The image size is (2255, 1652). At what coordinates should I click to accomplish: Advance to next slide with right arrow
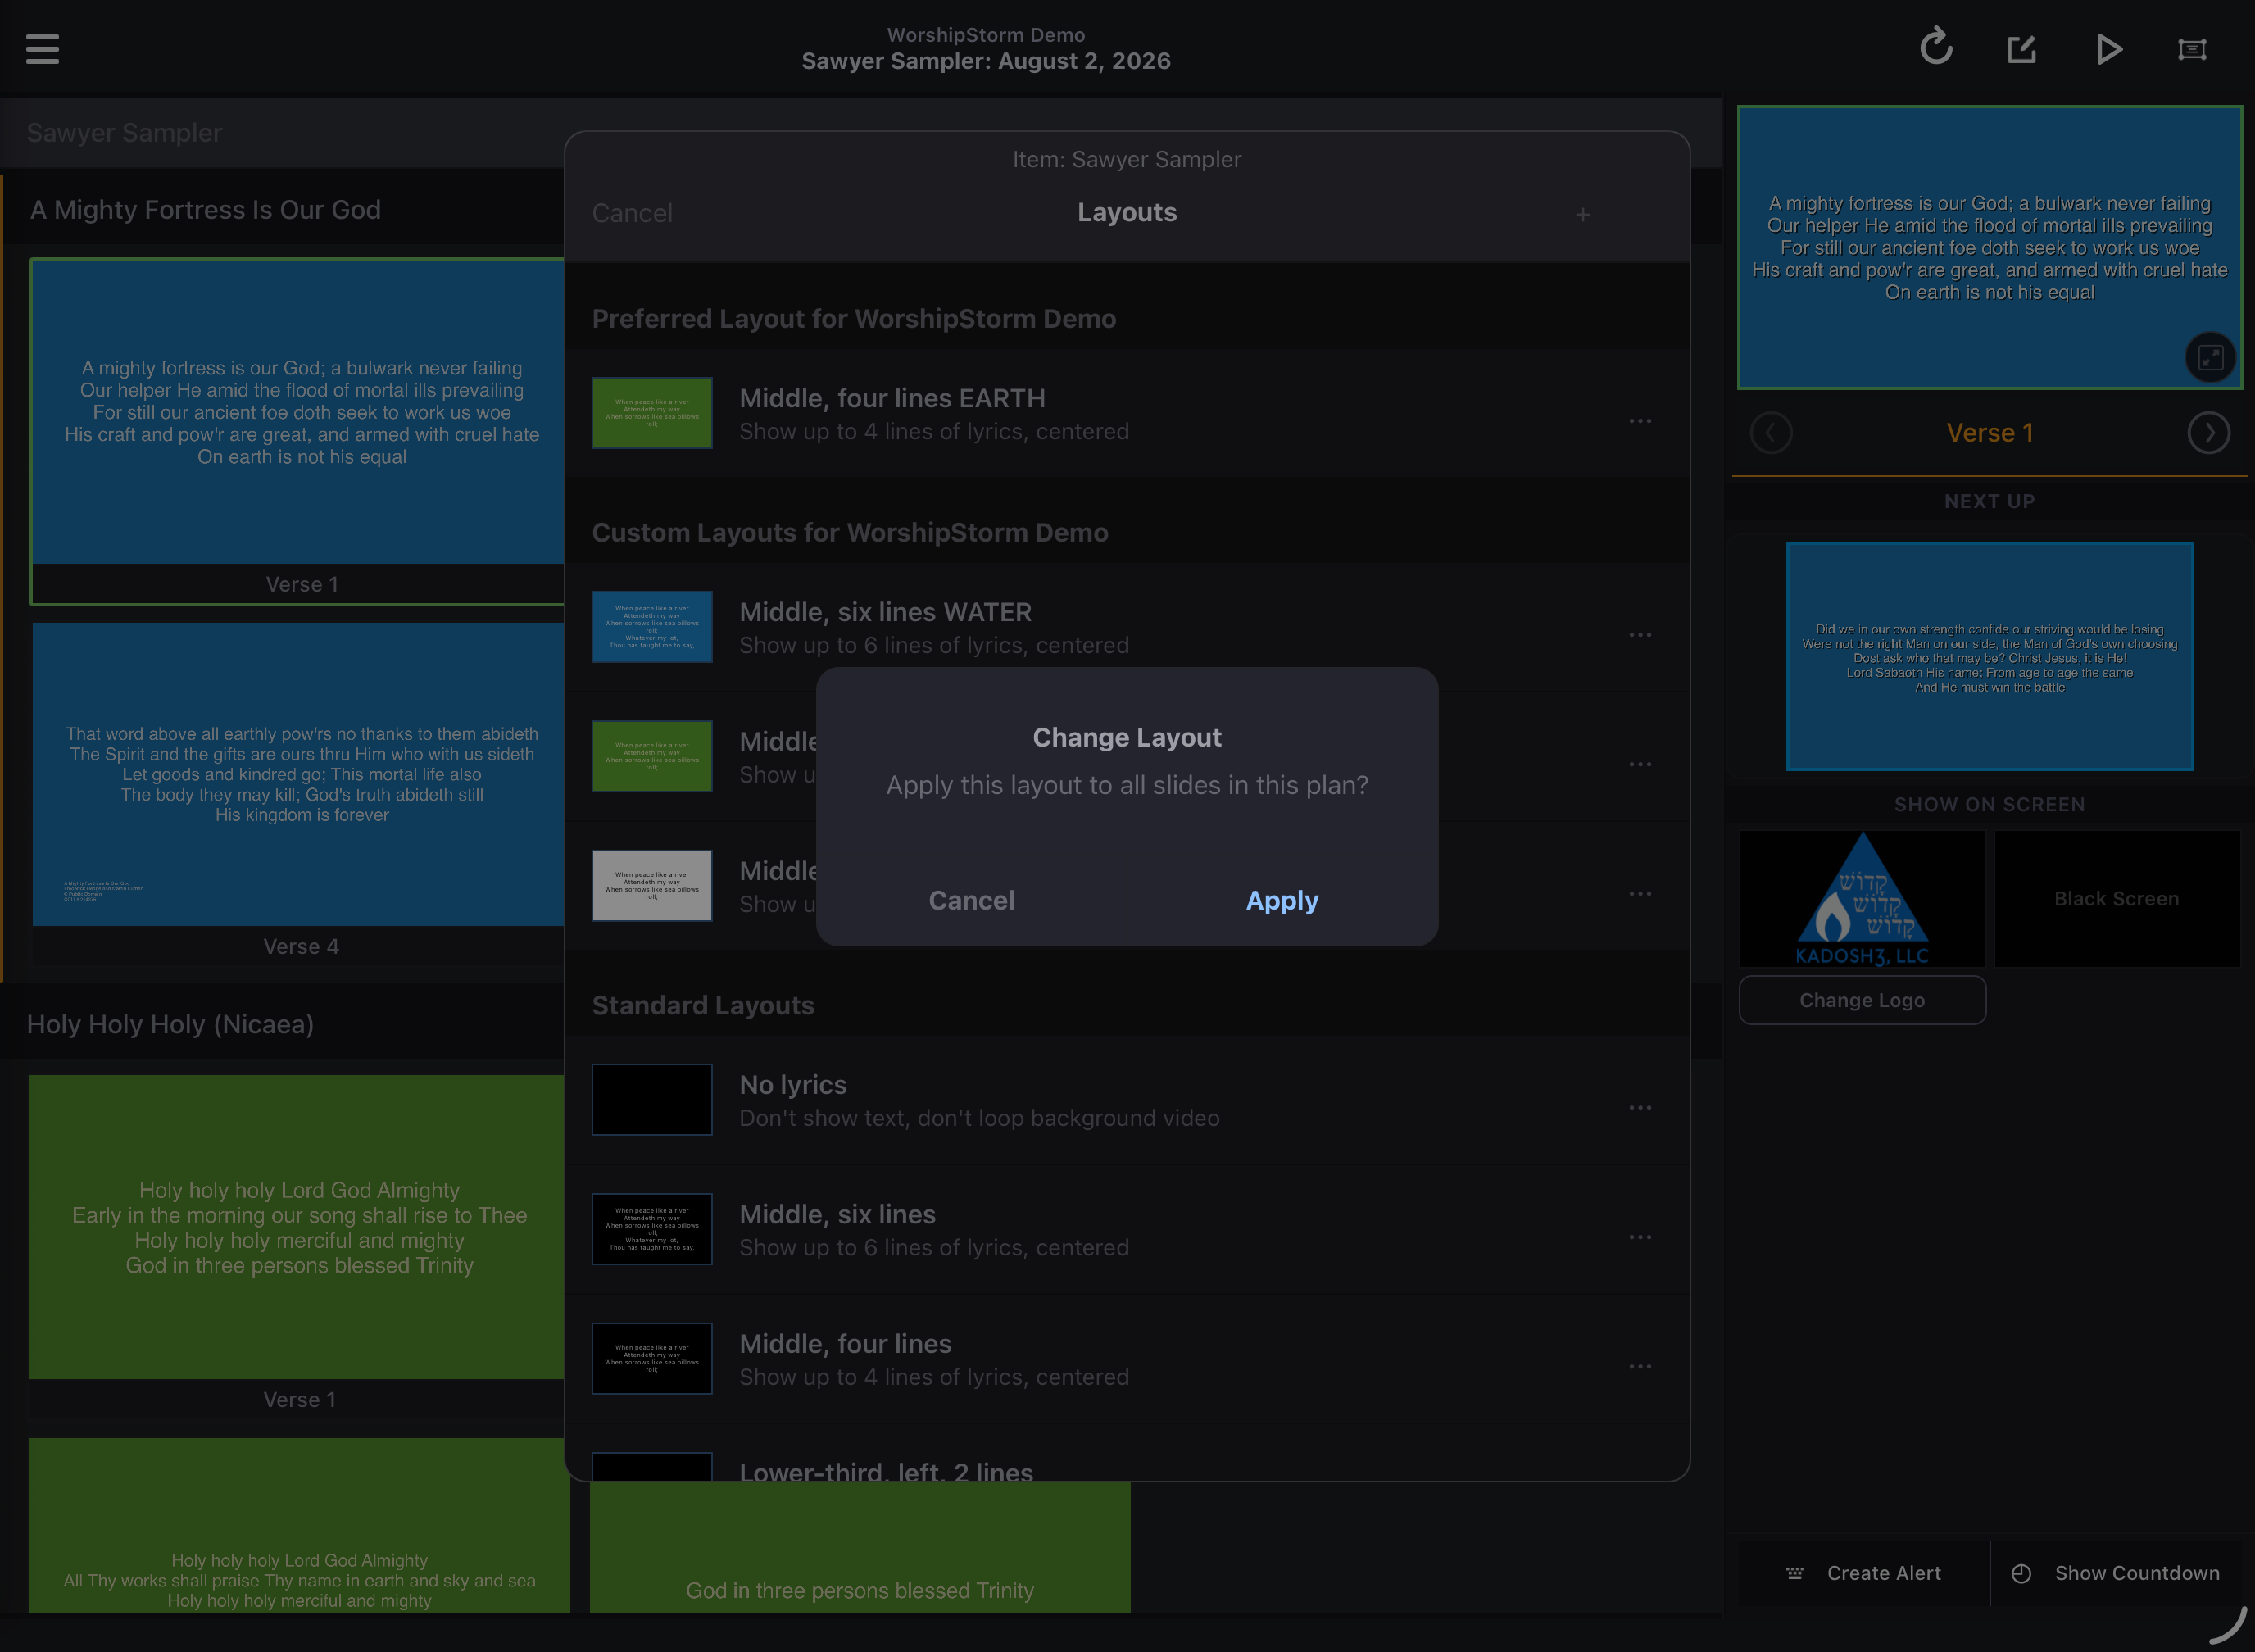(x=2209, y=433)
